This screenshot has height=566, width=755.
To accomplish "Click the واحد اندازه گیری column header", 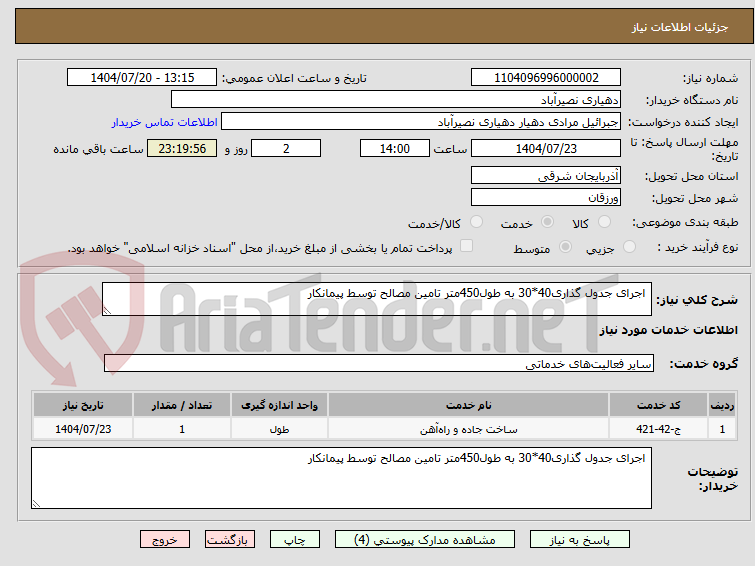I will 279,405.
